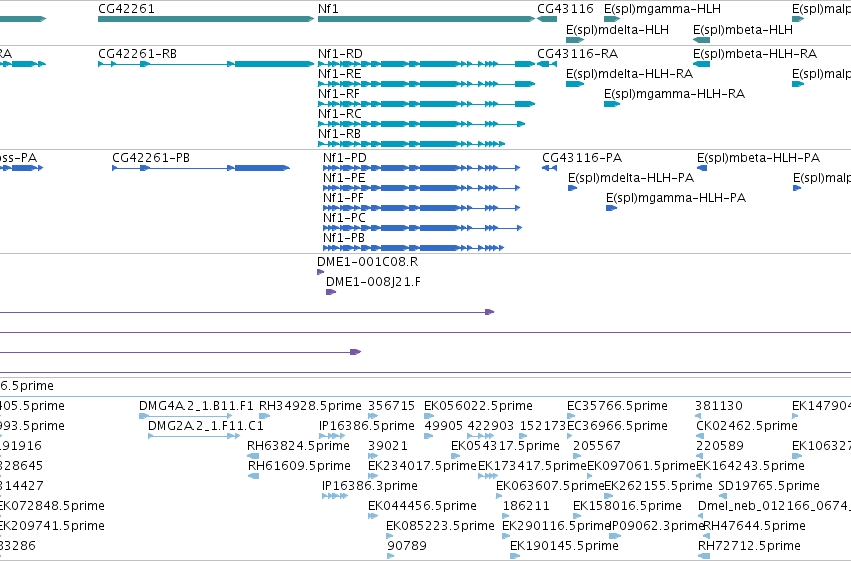Select the EK097061.5prime EST

590,476
